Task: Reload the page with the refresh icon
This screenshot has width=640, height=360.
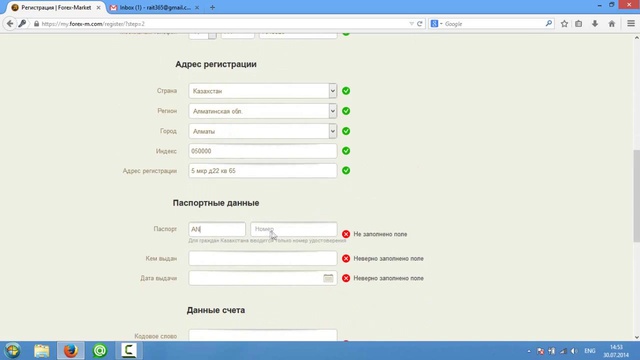Action: (x=420, y=24)
